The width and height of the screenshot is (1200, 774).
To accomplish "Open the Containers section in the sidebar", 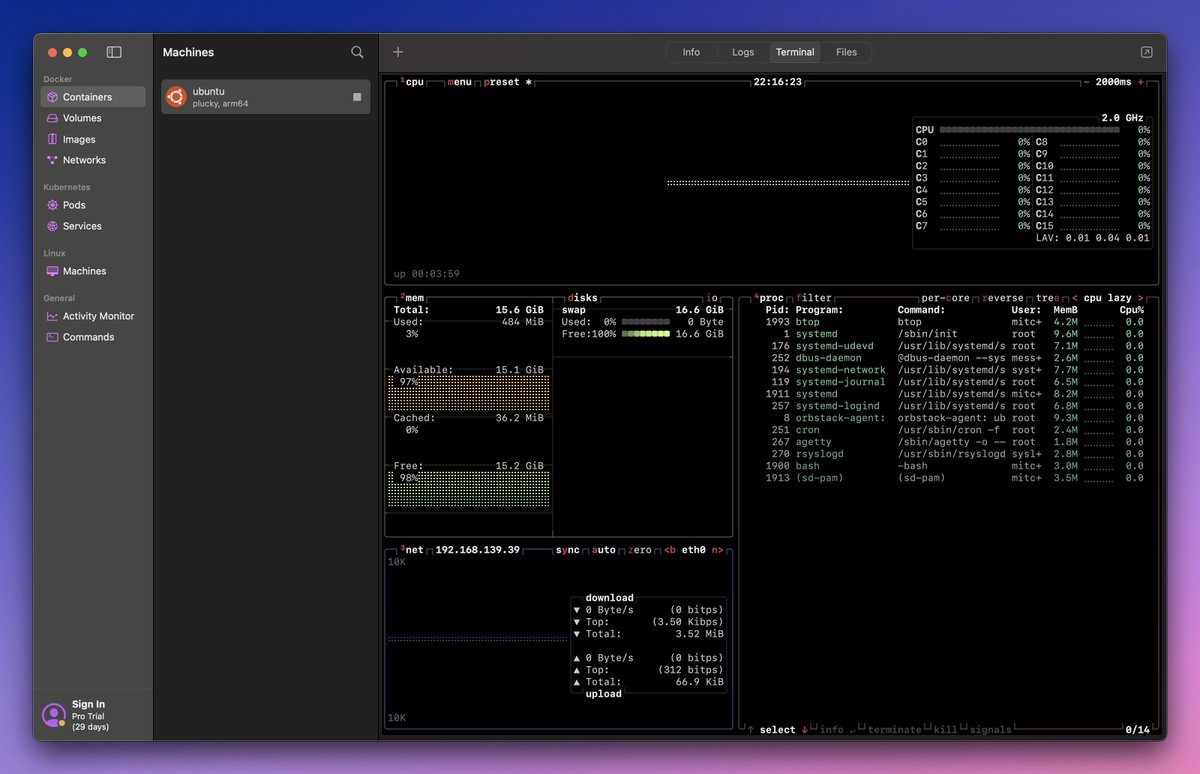I will pos(92,96).
